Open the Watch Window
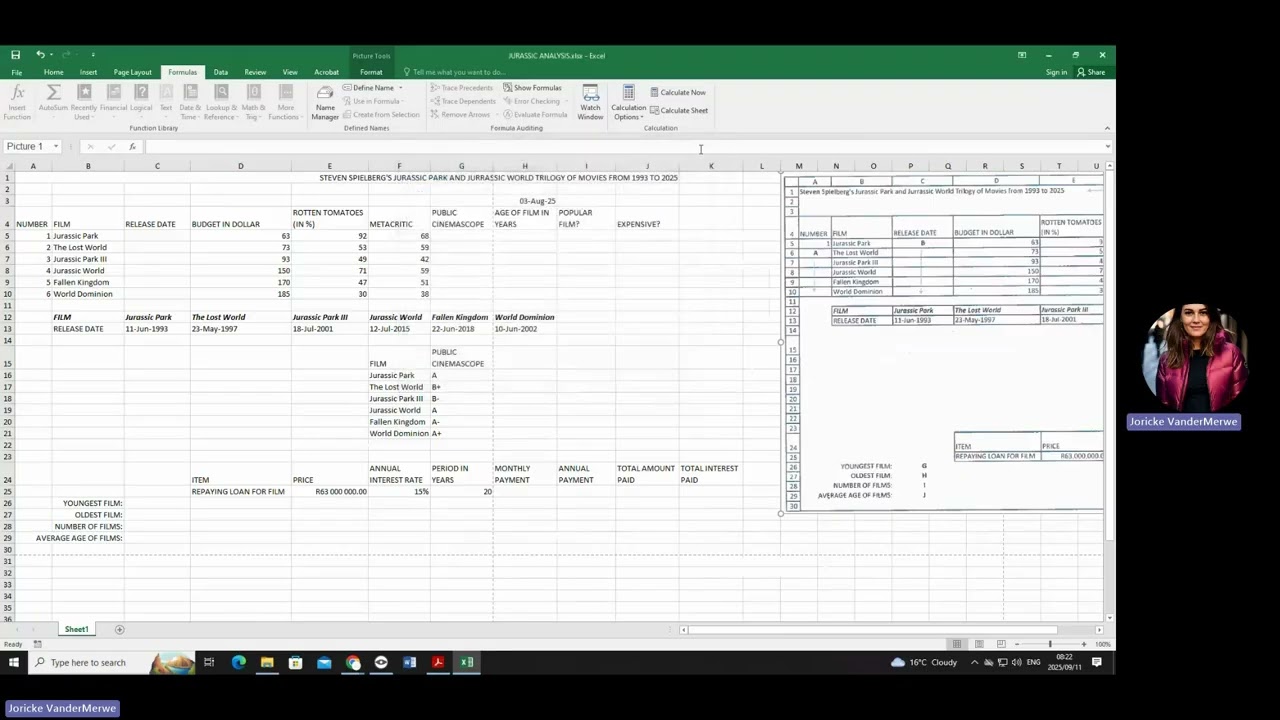Screen dimensions: 1280x720 pos(590,102)
